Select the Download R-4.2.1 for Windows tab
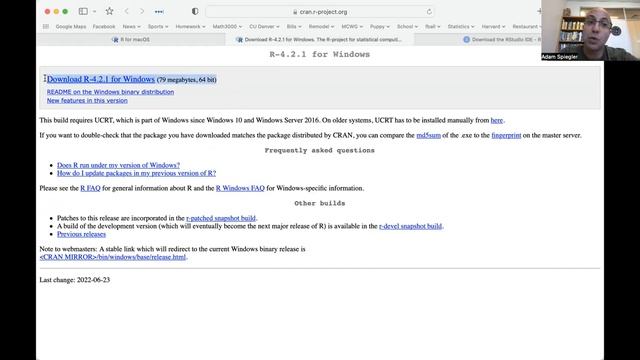Screen dimensions: 640x360 (x=320, y=40)
